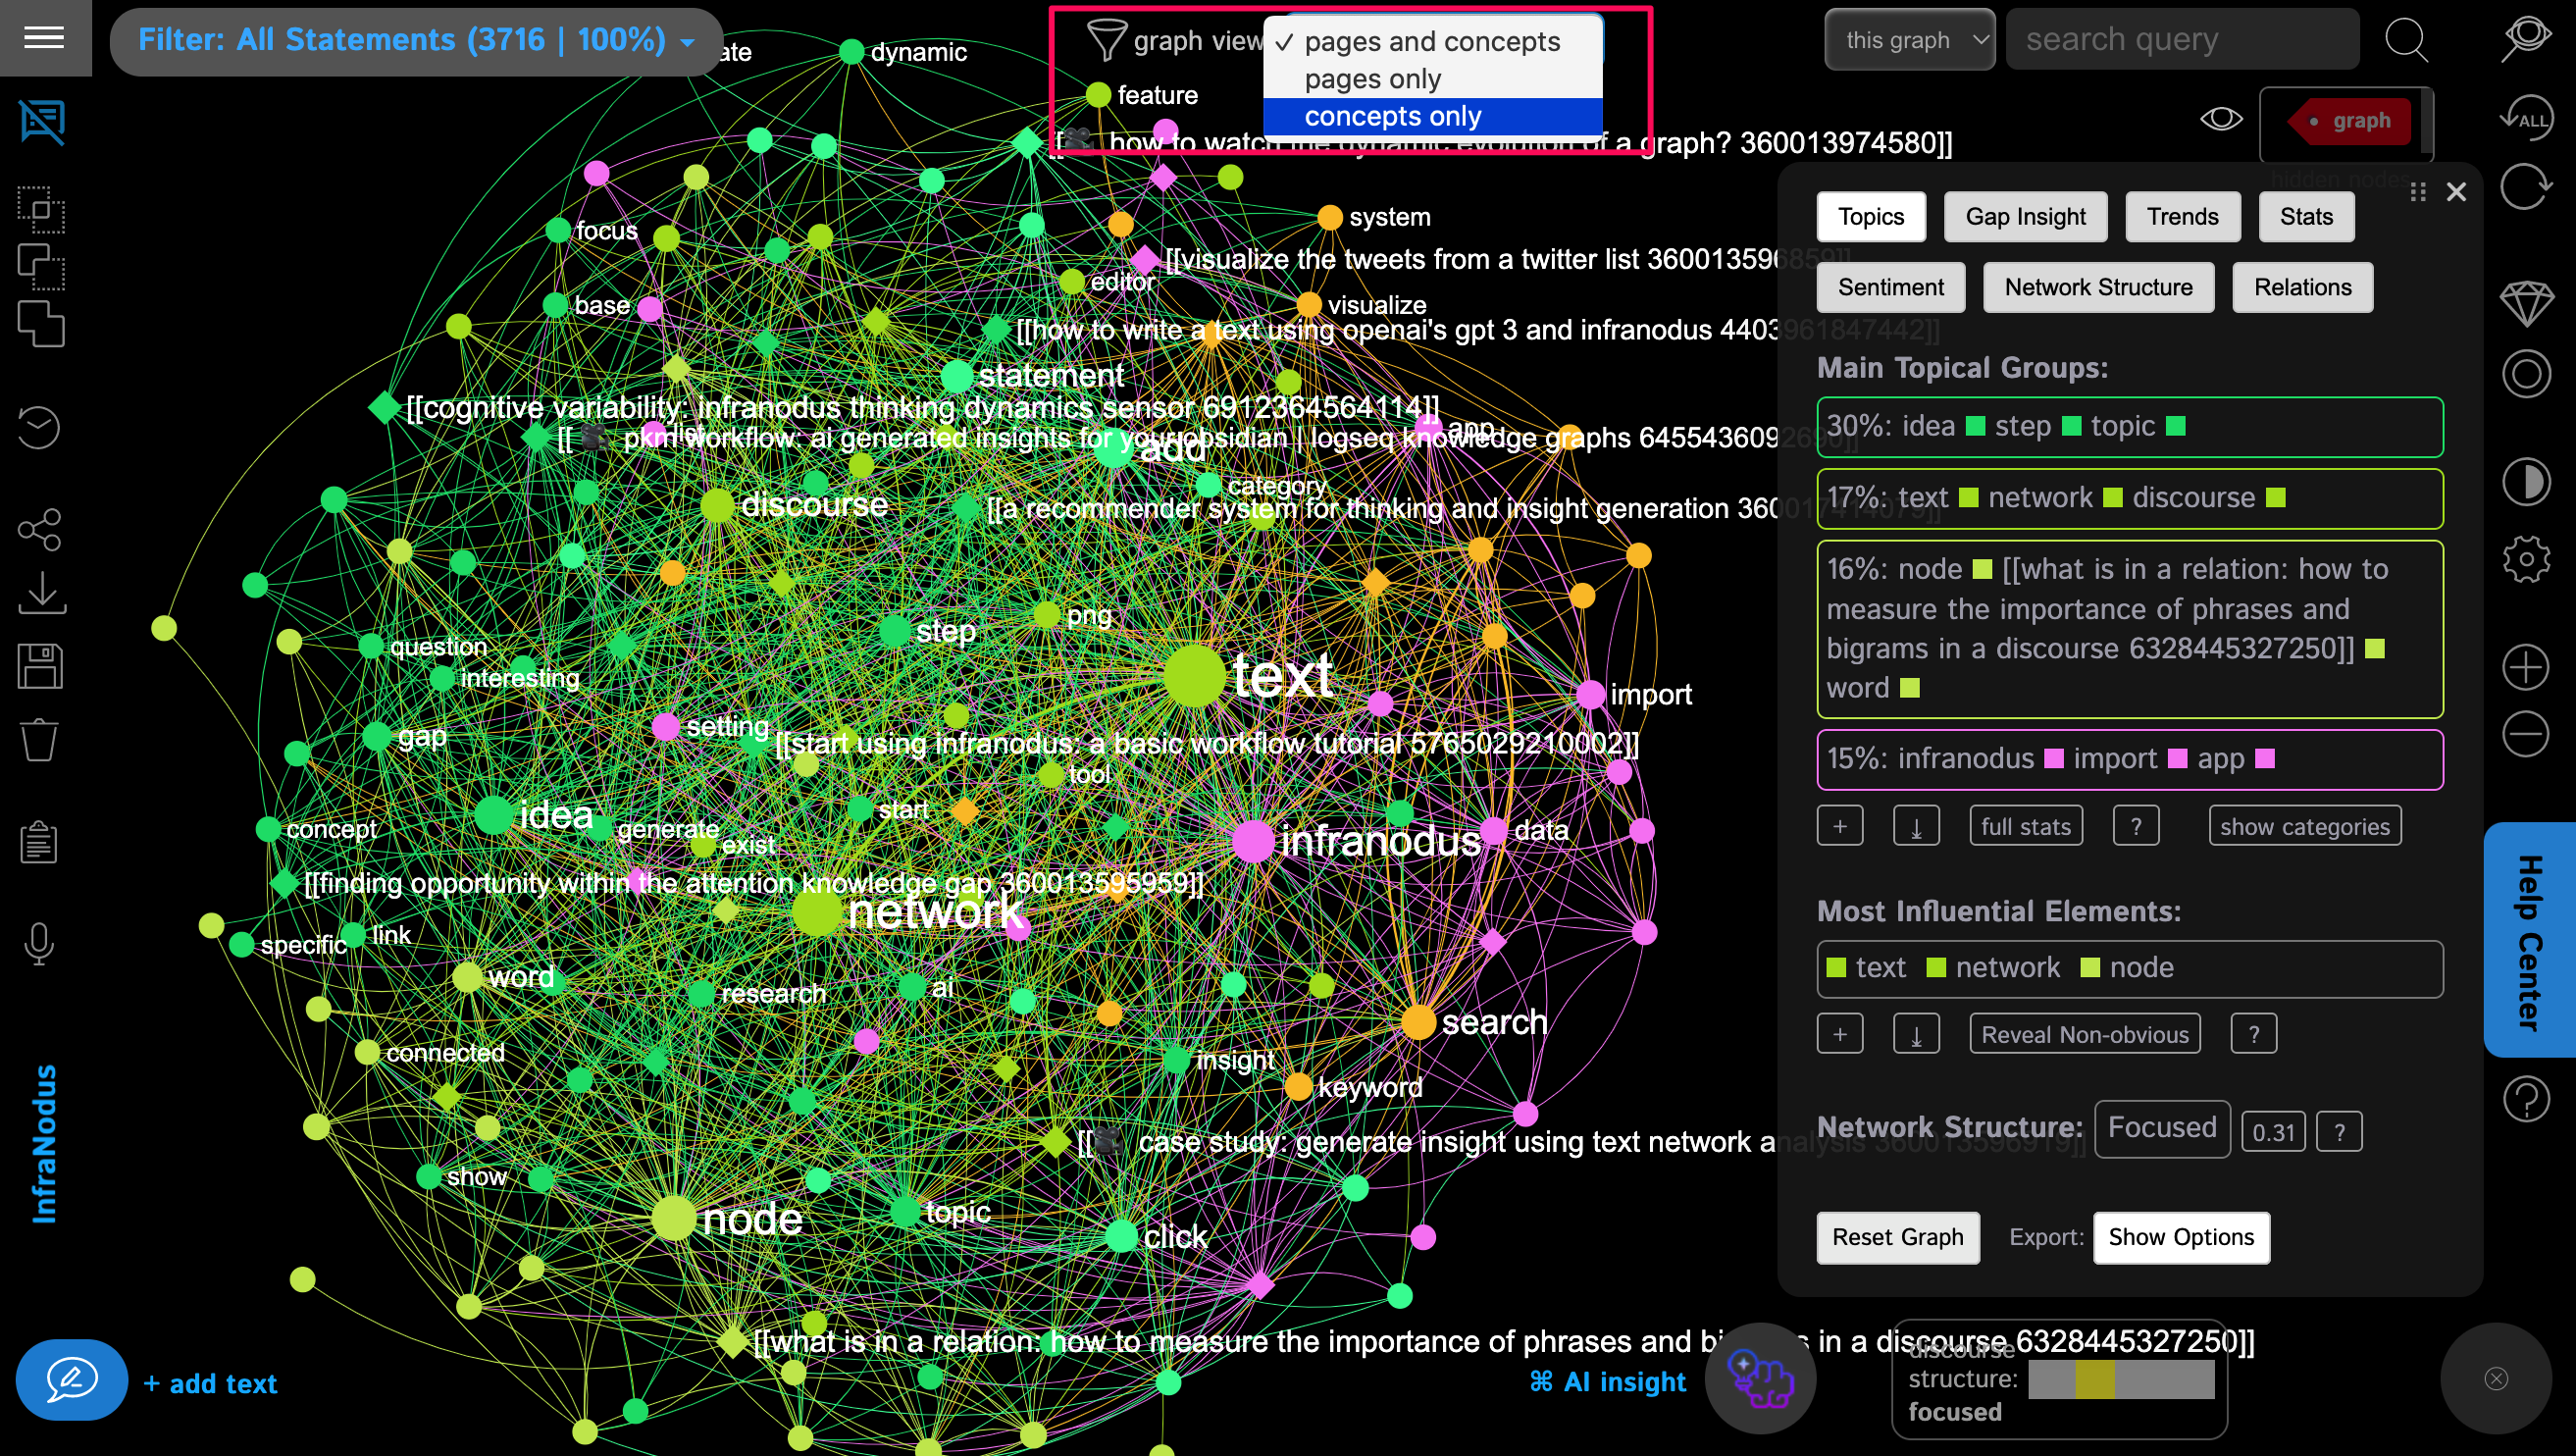Open the Stats tab
Image resolution: width=2576 pixels, height=1456 pixels.
click(x=2306, y=216)
